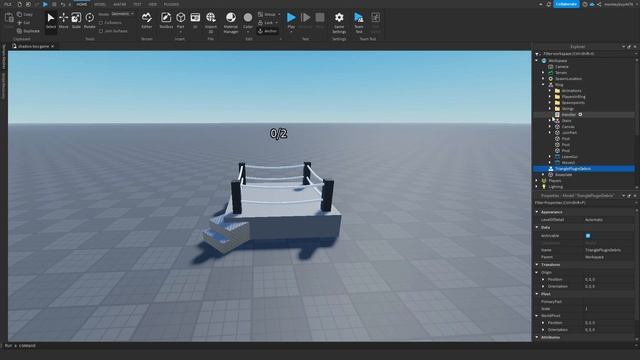Click Duplicate in the Clipboard group
This screenshot has width=640, height=360.
tap(28, 31)
